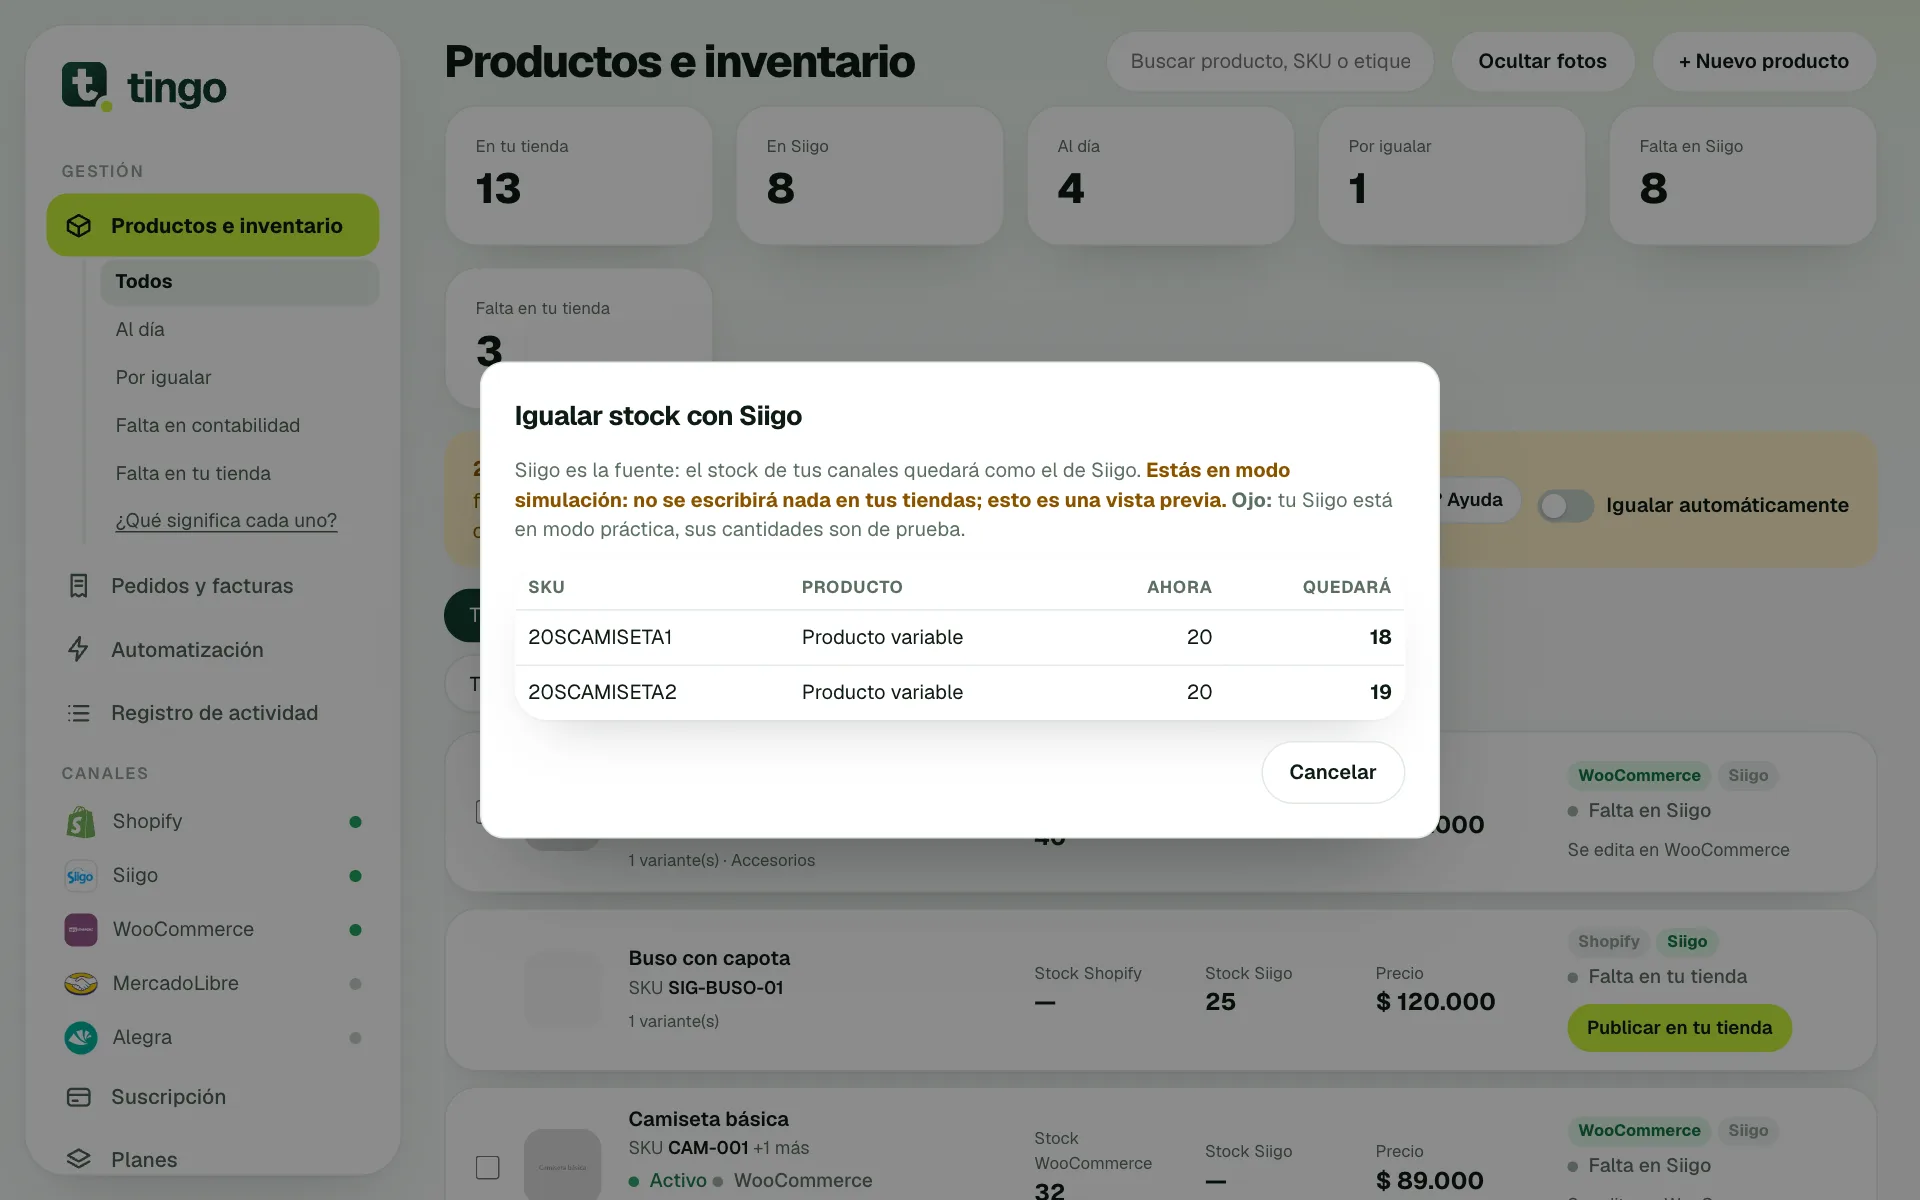Cancel the Igualar stock dialog
Screen dimensions: 1920x1200
click(x=1333, y=772)
